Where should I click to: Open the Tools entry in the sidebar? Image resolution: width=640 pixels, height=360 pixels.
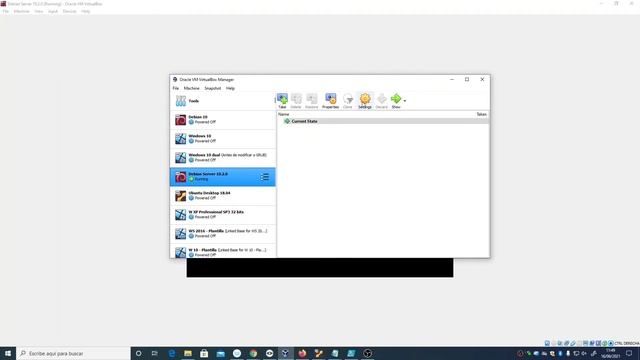223,101
